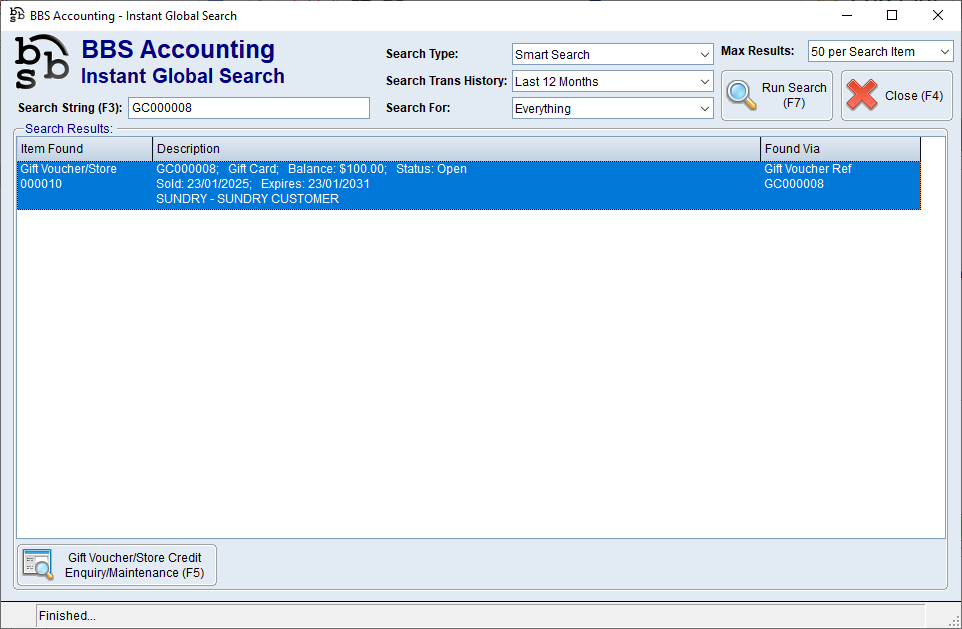Expand the Max Results dropdown

880,51
